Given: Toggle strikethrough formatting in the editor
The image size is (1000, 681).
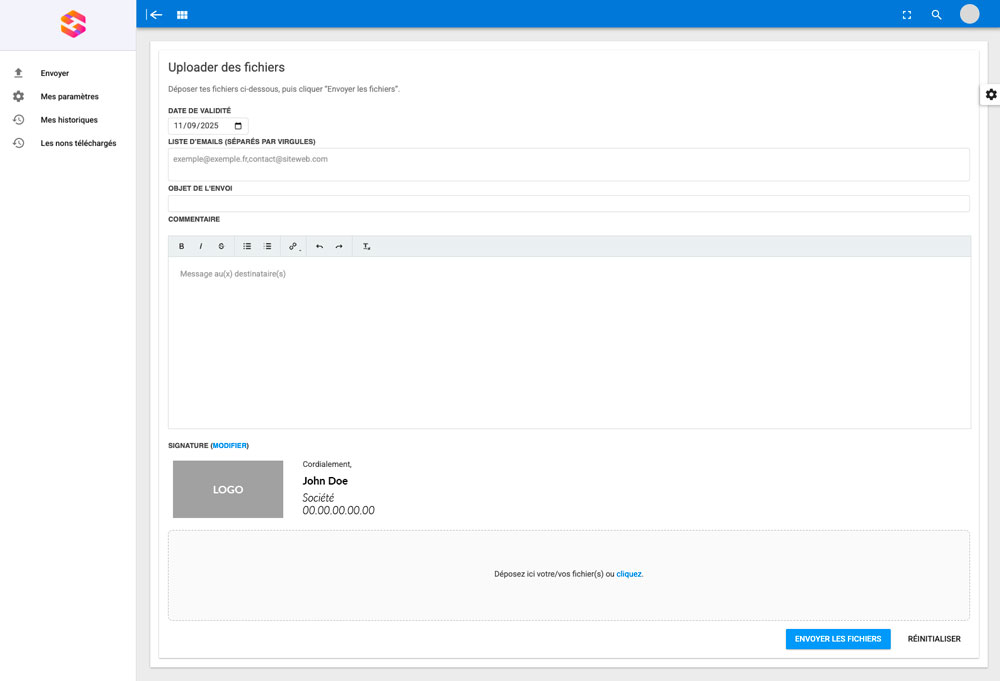Looking at the screenshot, I should pos(221,246).
